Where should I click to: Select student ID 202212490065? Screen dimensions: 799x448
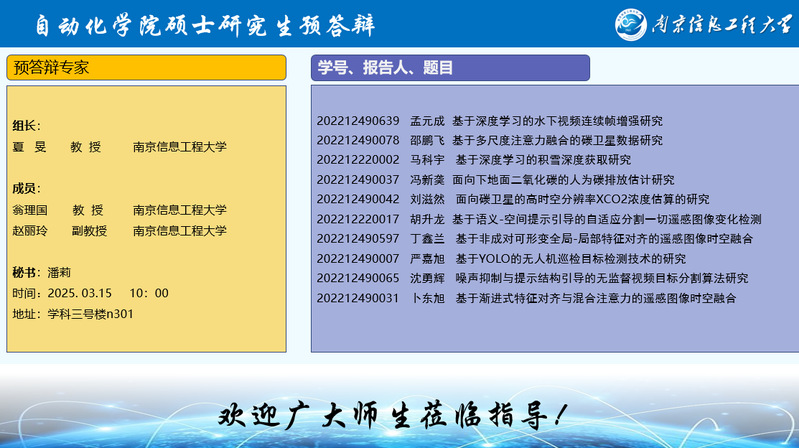[358, 278]
